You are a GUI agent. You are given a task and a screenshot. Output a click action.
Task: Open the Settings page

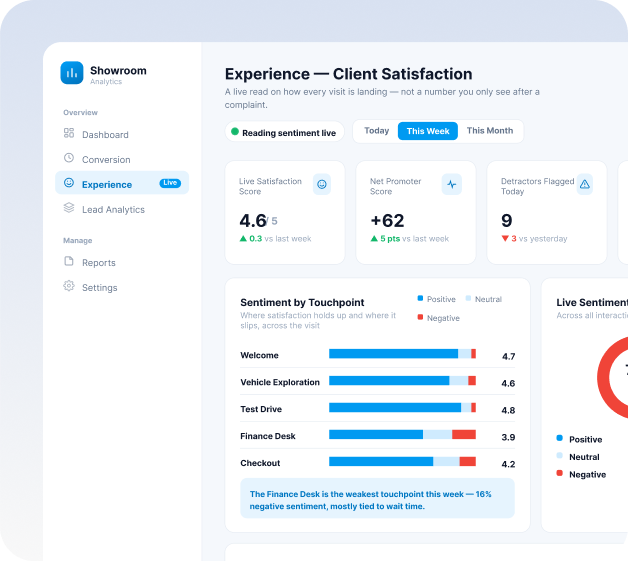tap(122, 288)
